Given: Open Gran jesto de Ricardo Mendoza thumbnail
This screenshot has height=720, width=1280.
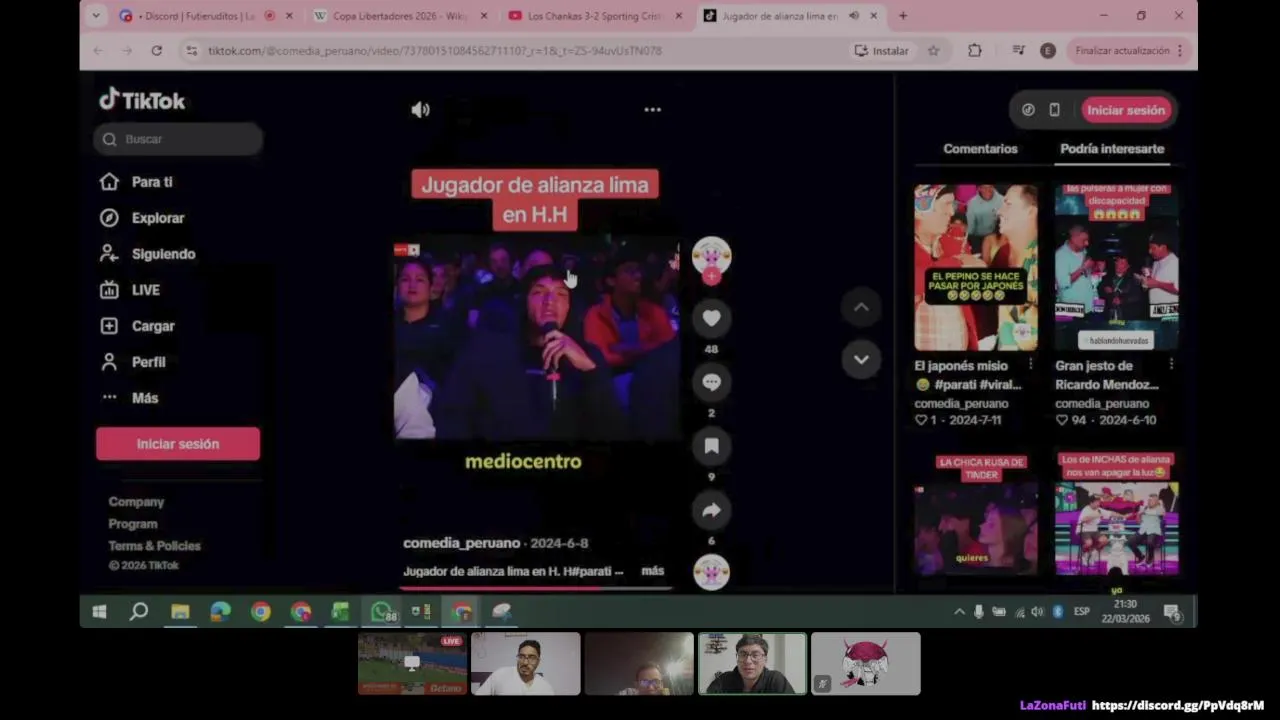Looking at the screenshot, I should (1116, 267).
